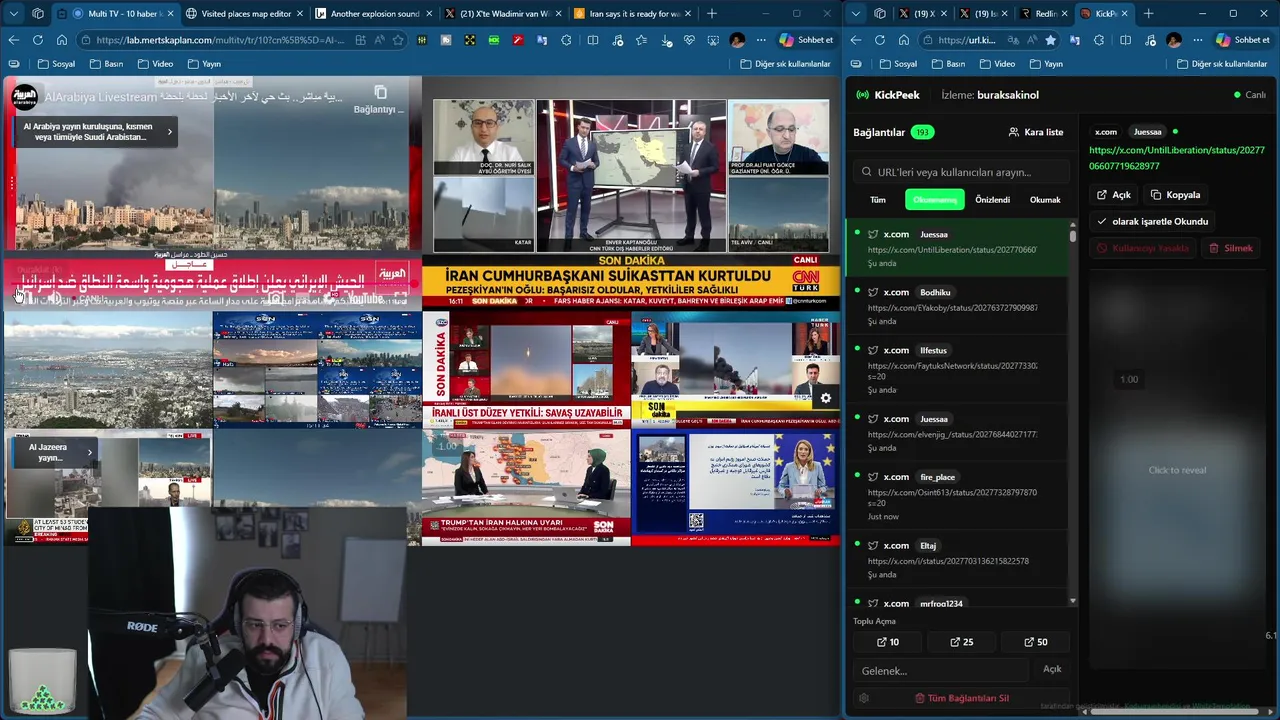1280x720 pixels.
Task: Copy selected link with Kopyala
Action: pyautogui.click(x=1175, y=195)
